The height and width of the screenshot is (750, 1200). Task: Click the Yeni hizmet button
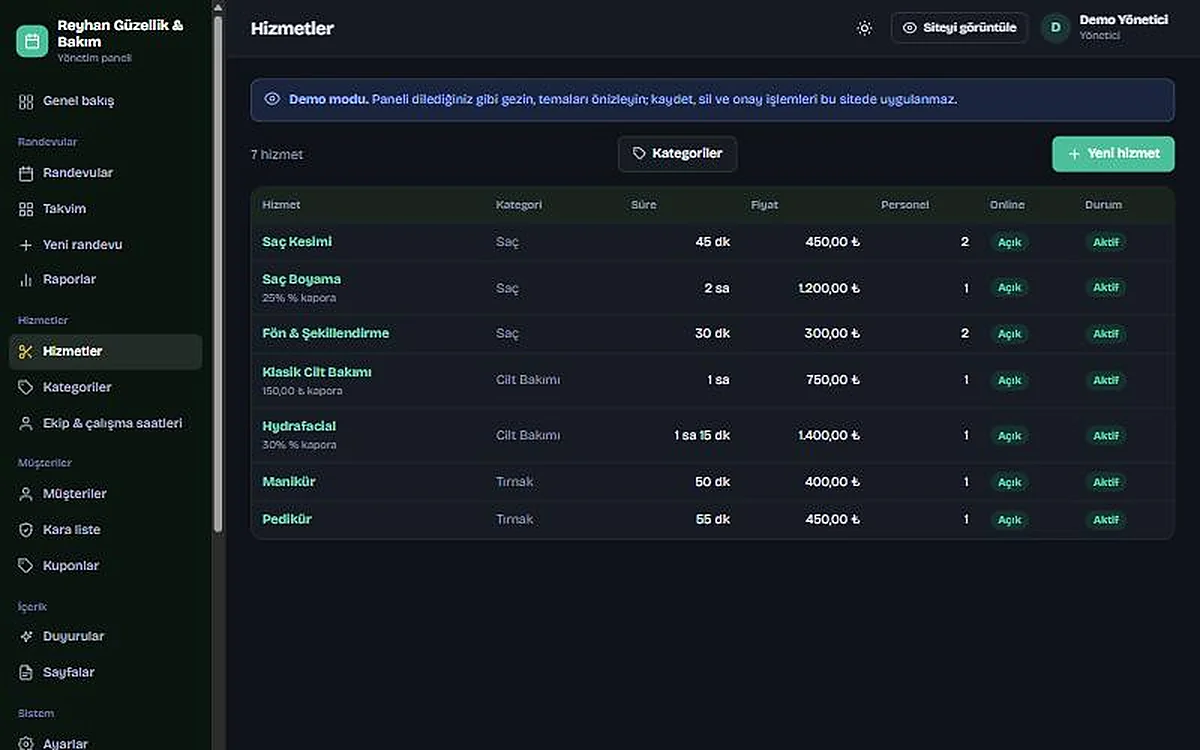(x=1113, y=154)
